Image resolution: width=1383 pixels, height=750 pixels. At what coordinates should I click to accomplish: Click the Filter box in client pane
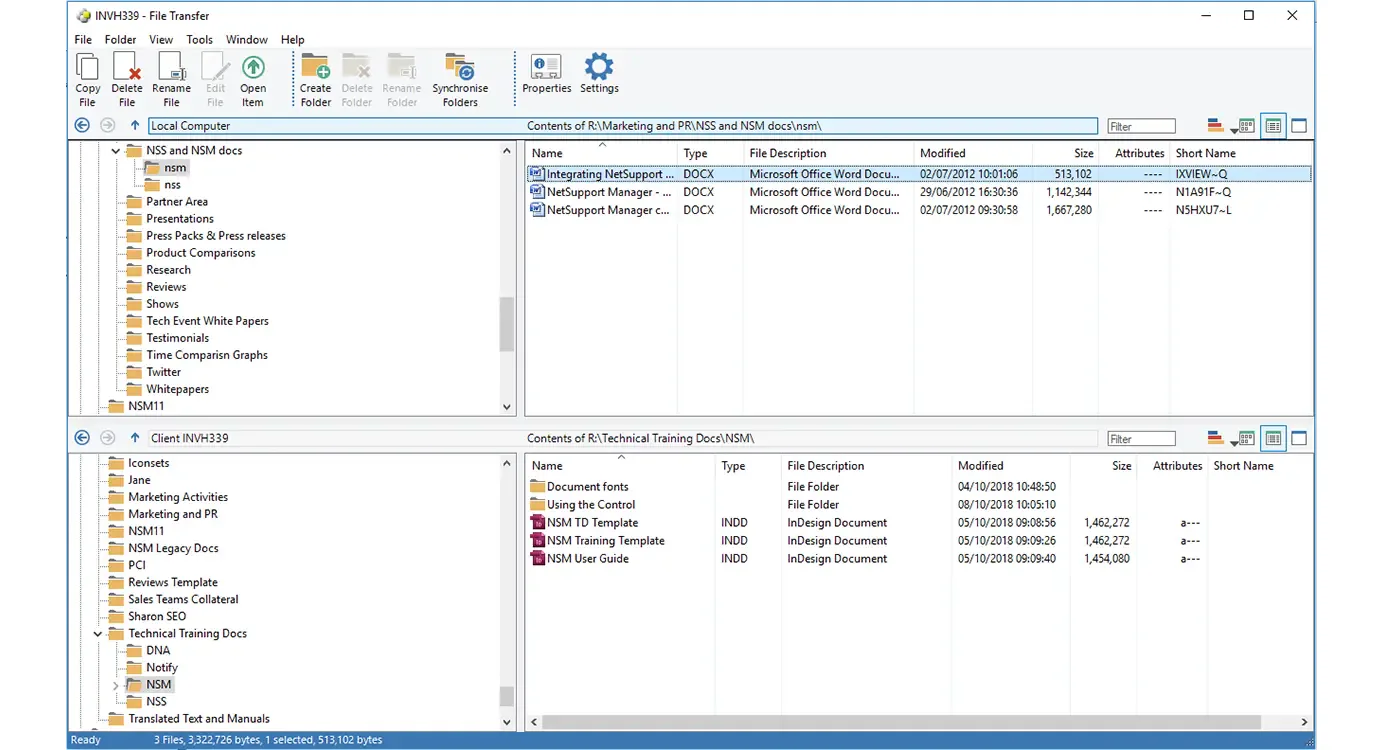coord(1141,438)
